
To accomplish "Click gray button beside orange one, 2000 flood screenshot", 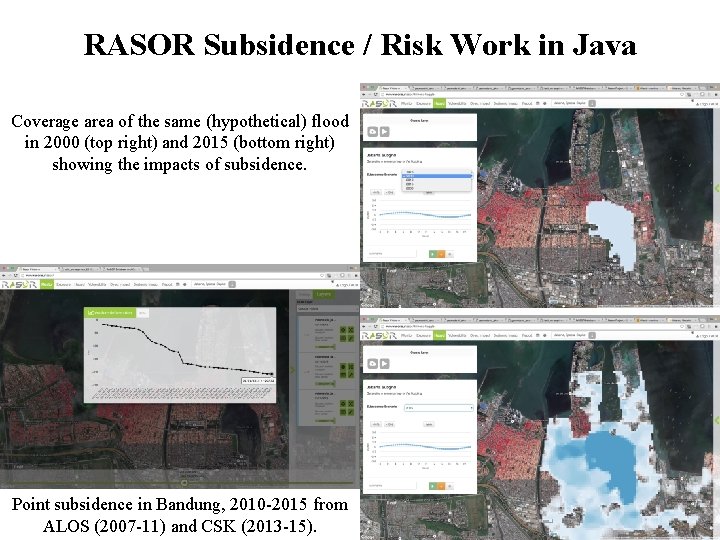I will [x=450, y=253].
